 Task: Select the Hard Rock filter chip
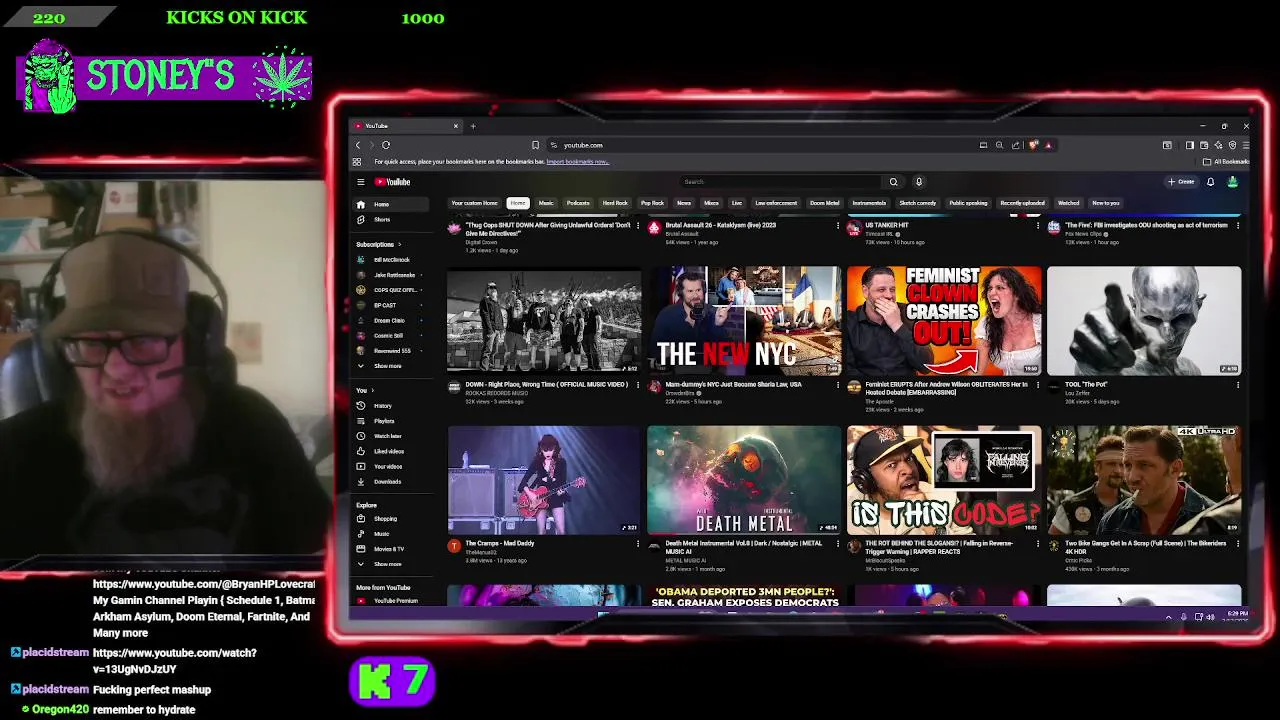point(615,203)
